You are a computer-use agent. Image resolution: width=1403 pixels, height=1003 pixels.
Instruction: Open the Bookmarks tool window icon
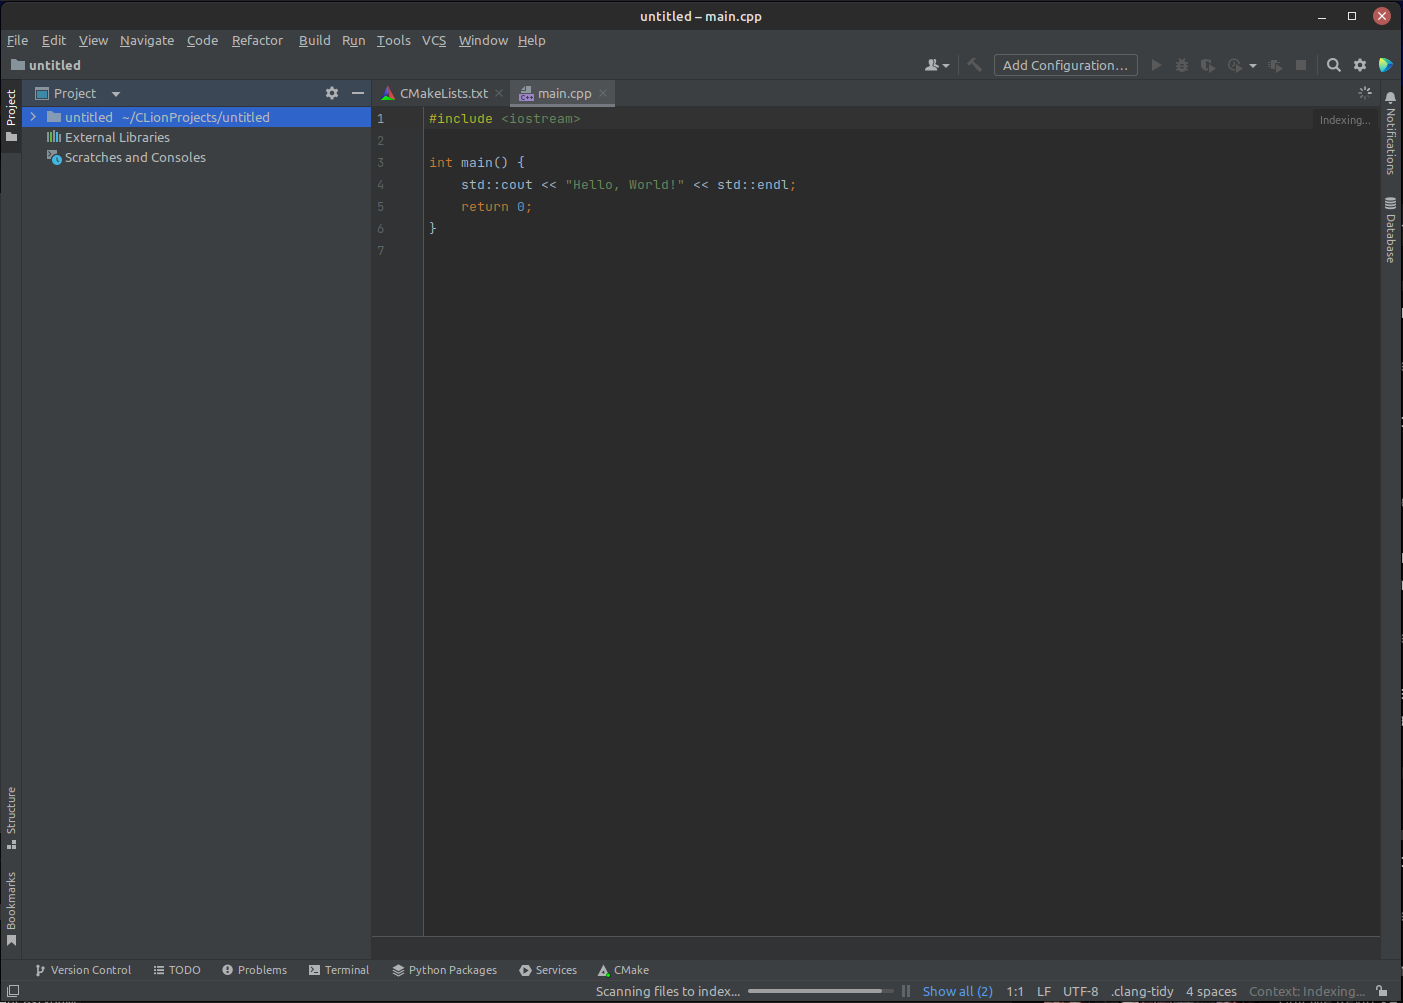point(11,905)
